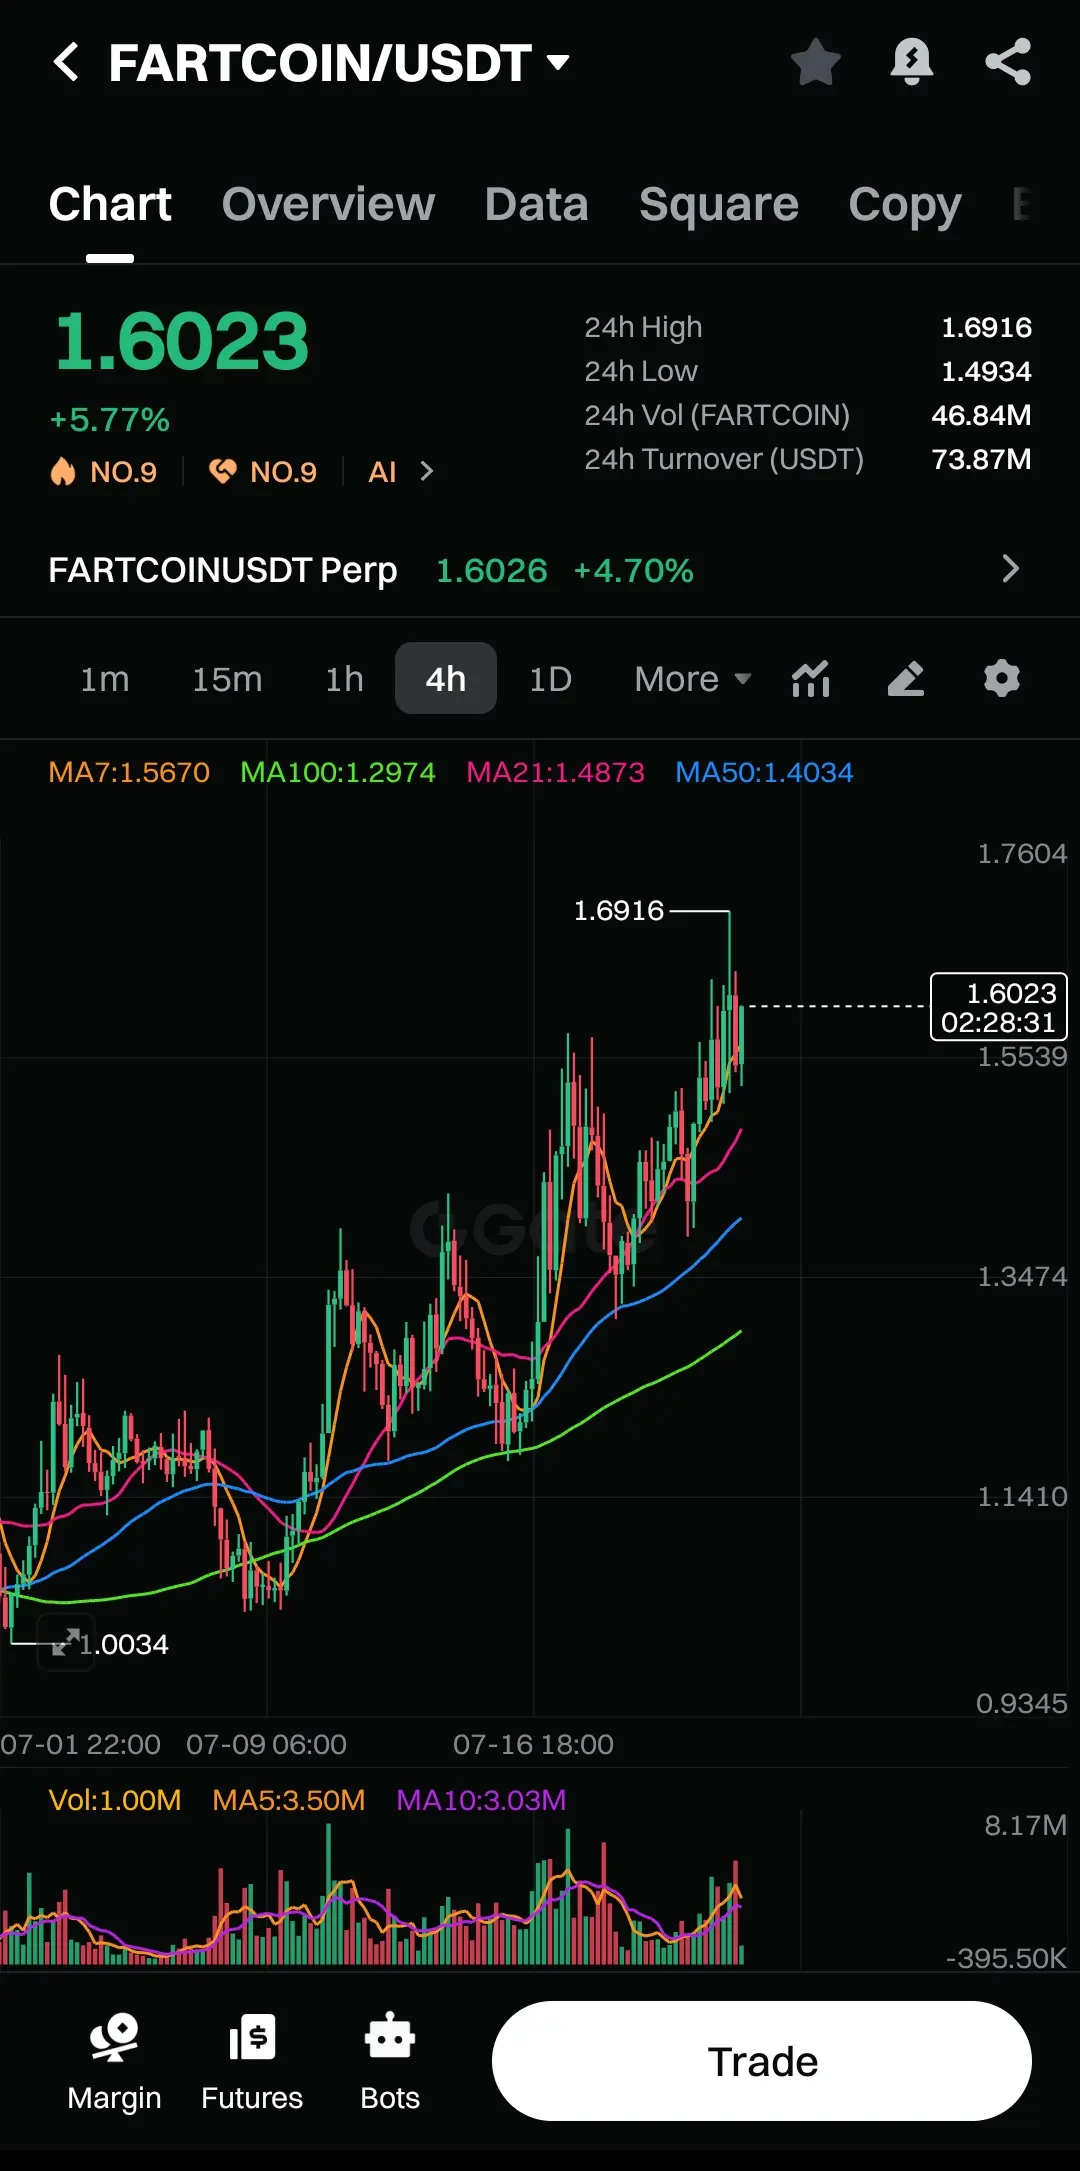
Task: Tap the MA10:3.03M volume label
Action: [481, 1800]
